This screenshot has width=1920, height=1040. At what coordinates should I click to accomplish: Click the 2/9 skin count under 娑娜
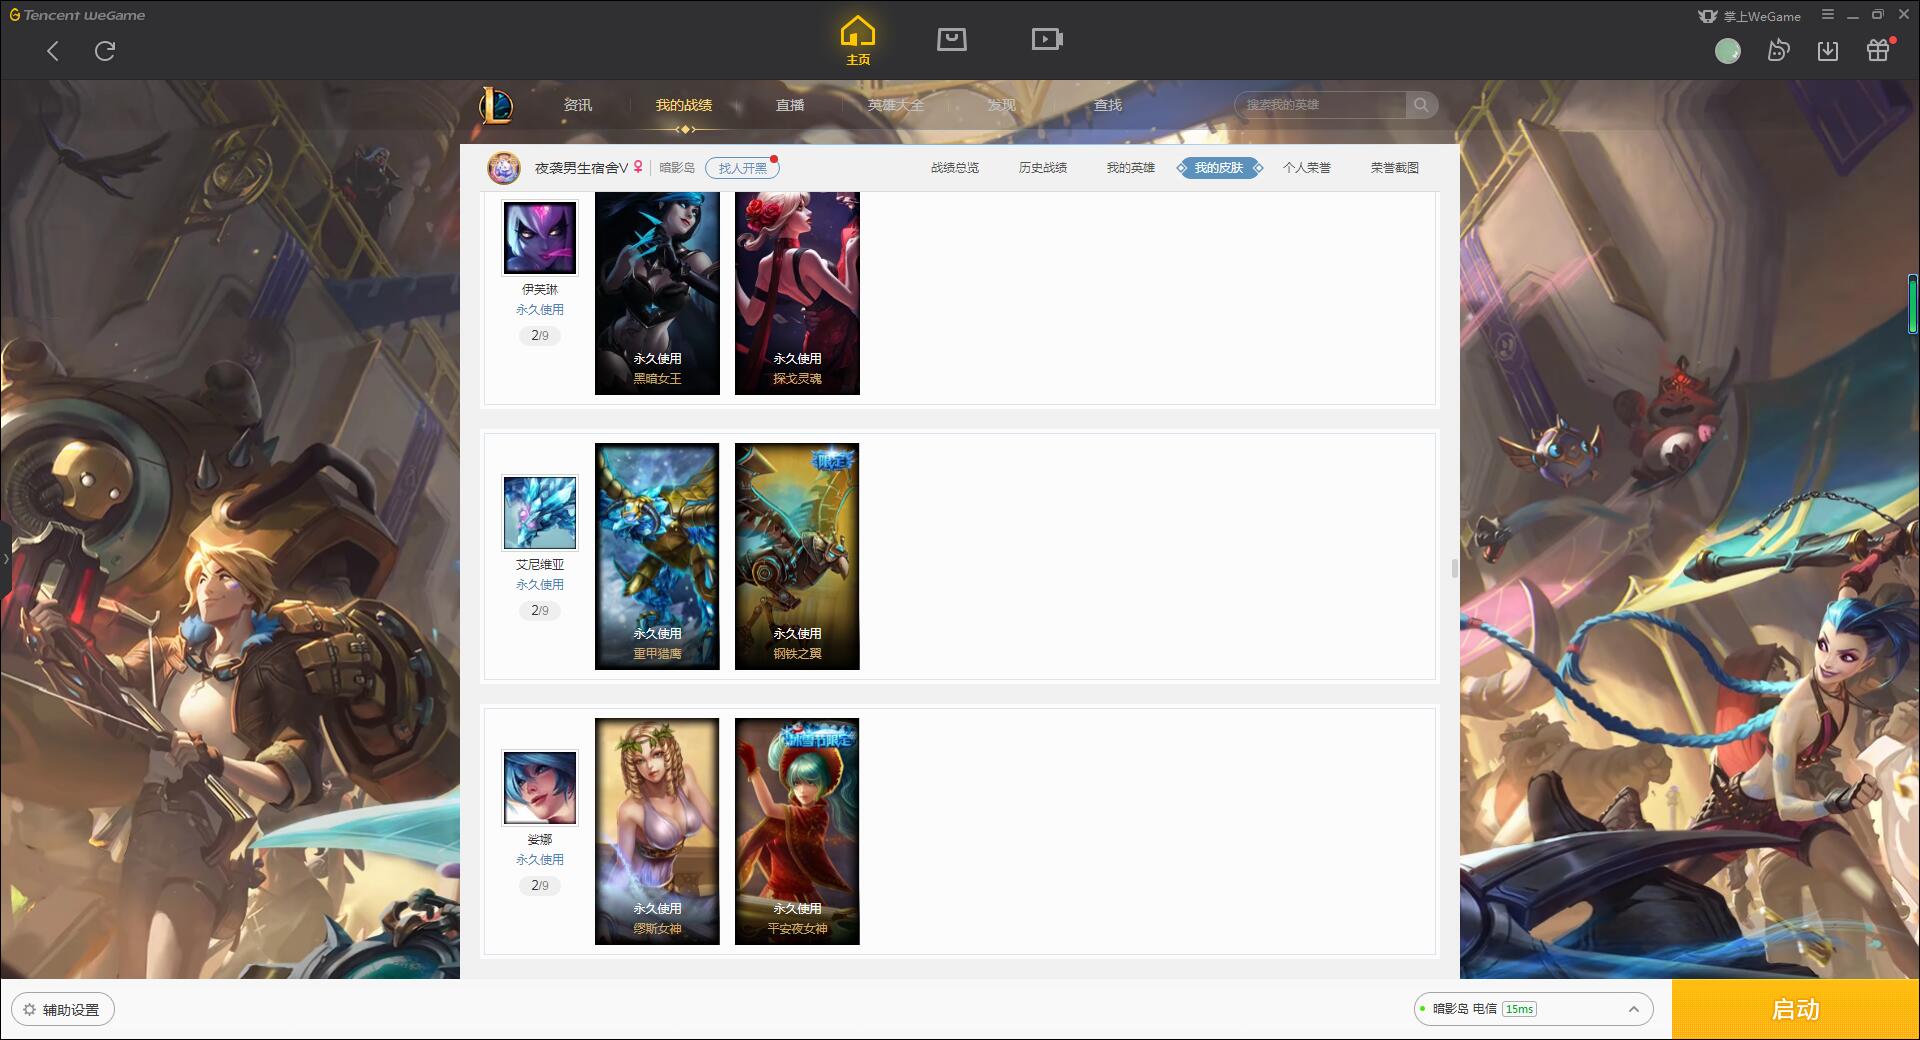(x=540, y=885)
